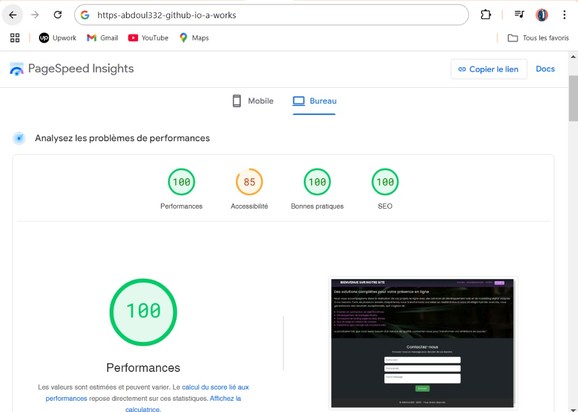Open the apps grid shortcut
Image resolution: width=578 pixels, height=412 pixels.
pyautogui.click(x=15, y=38)
